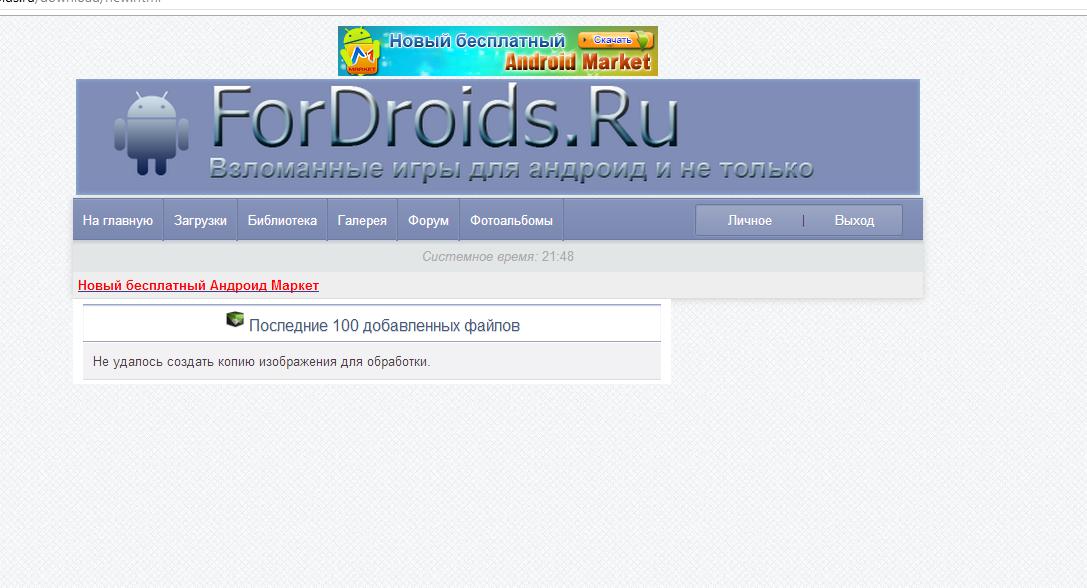Click the Последние 100 добавленных файлов heading
The width and height of the screenshot is (1087, 588).
tap(384, 326)
